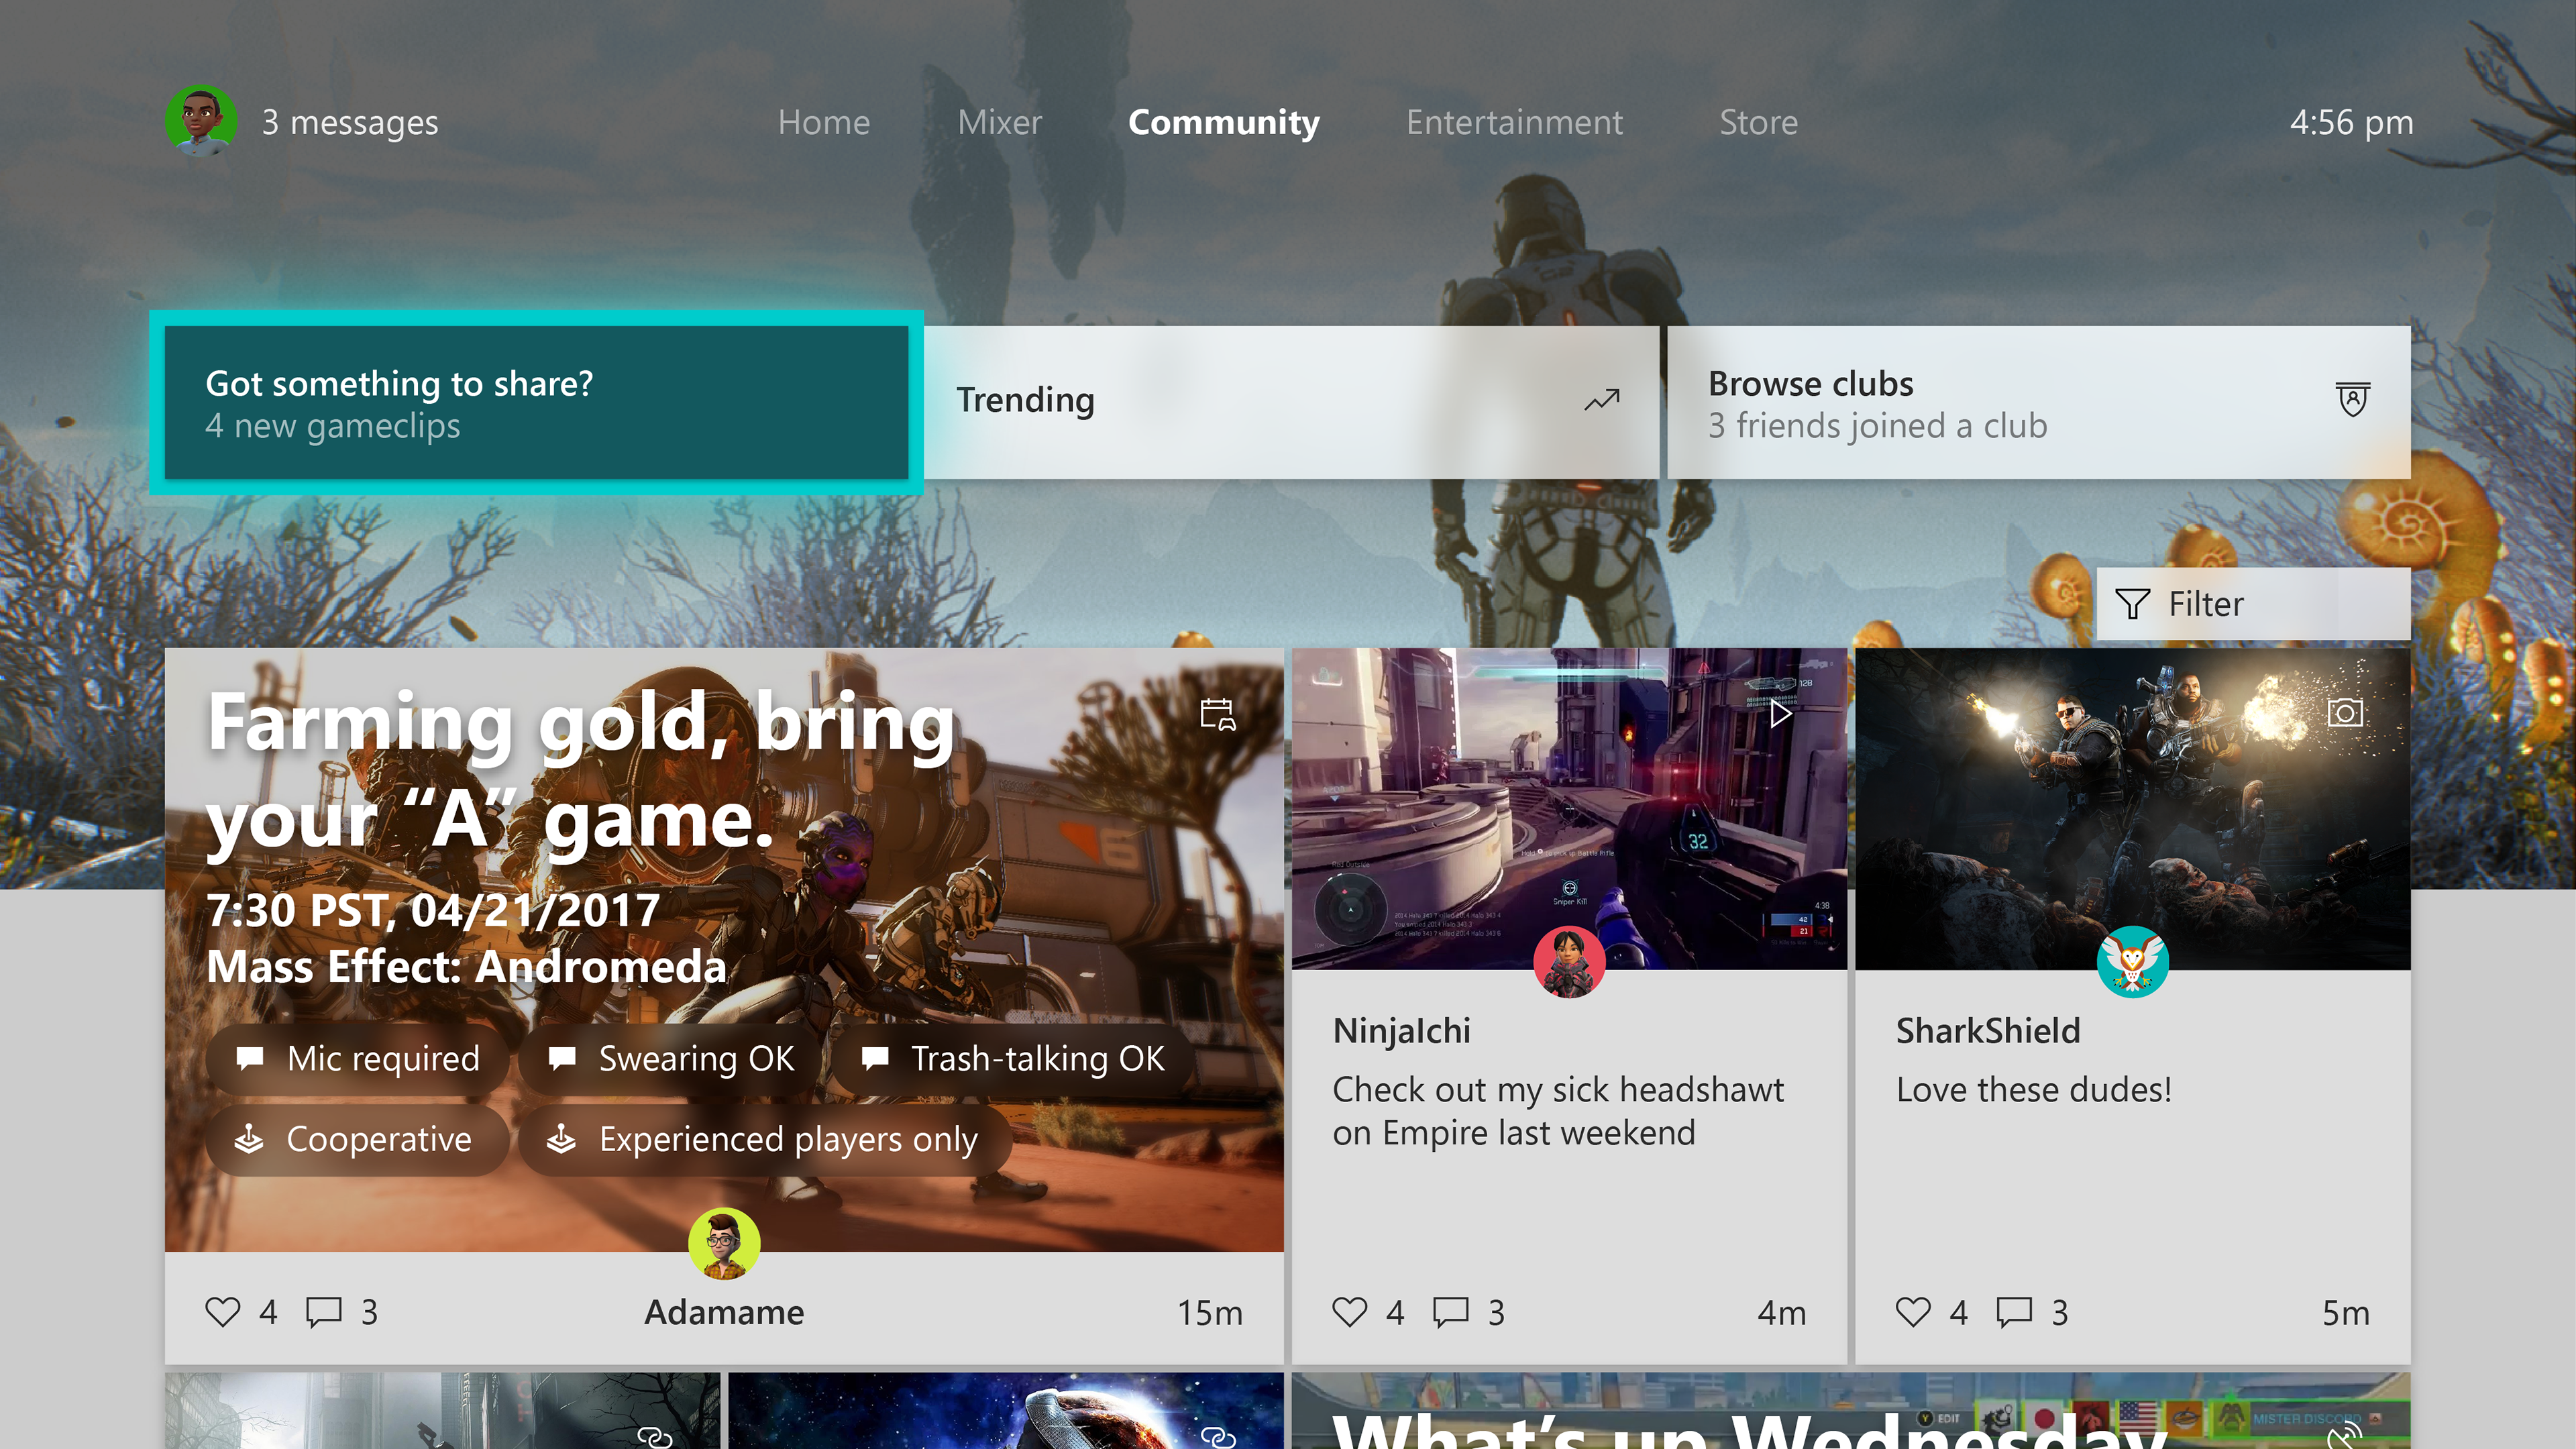This screenshot has width=2576, height=1449.
Task: Click the joystick icon in Cooperative tag
Action: 248,1139
